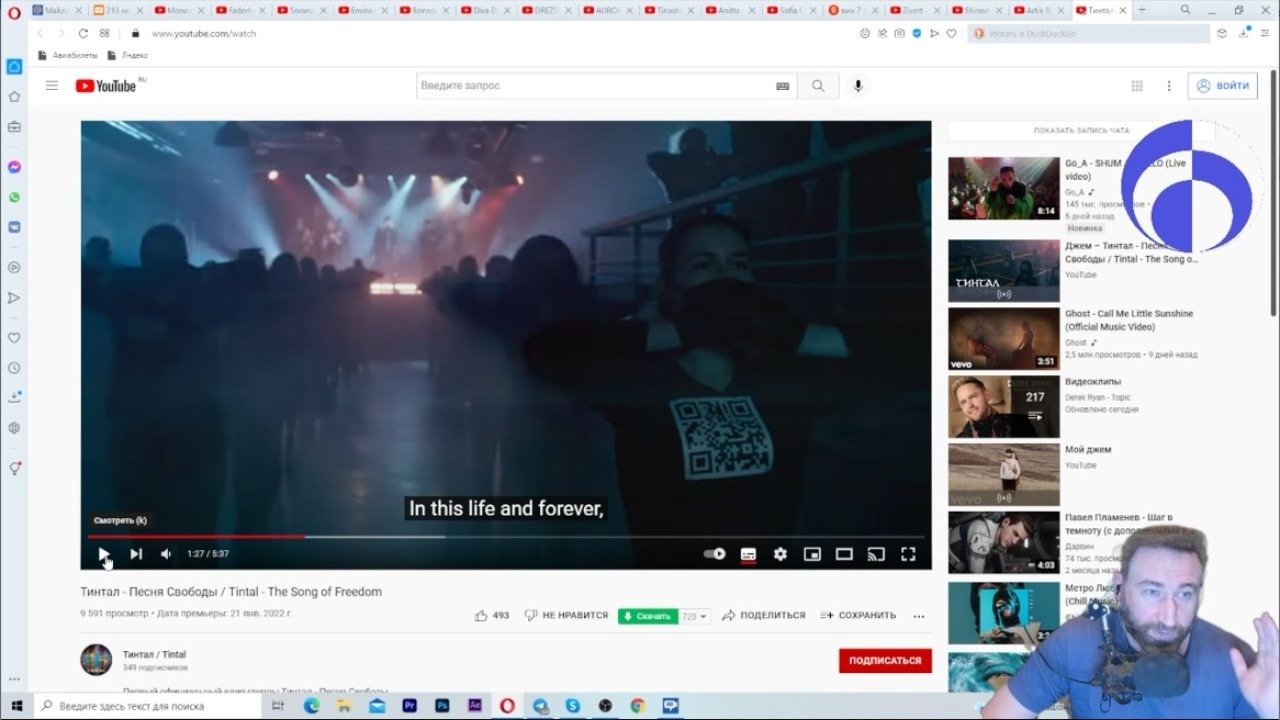The width and height of the screenshot is (1280, 720).
Task: Go back with the browser back arrow
Action: pyautogui.click(x=41, y=33)
